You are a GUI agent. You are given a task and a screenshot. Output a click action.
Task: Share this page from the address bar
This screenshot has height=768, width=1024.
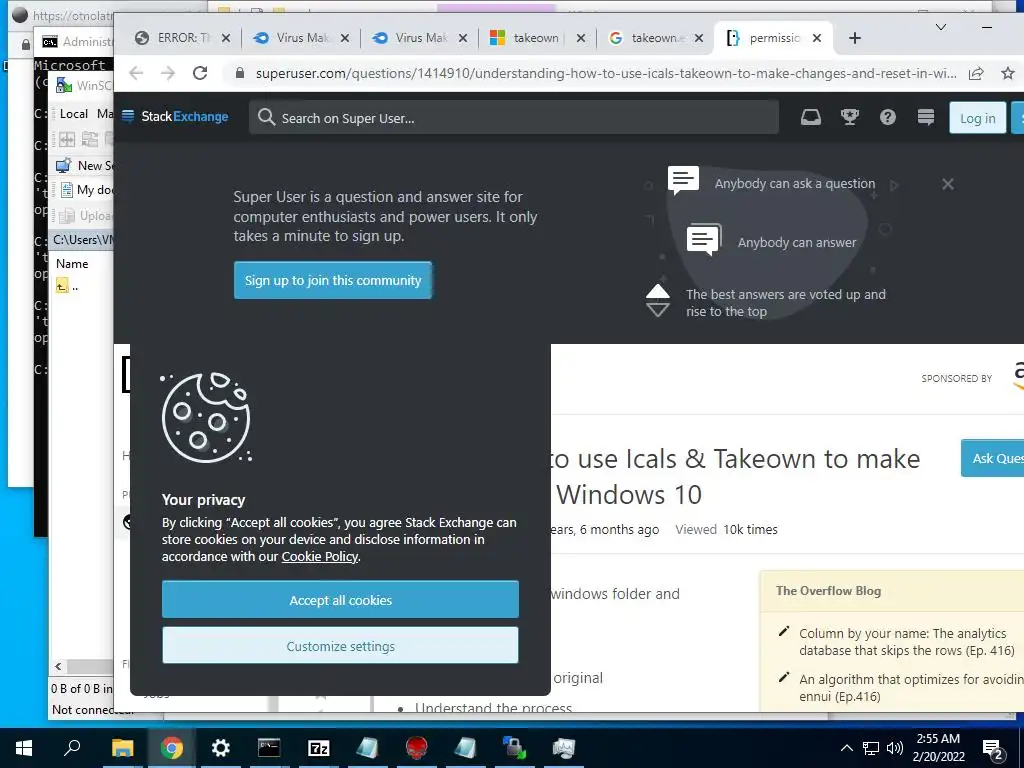tap(976, 73)
